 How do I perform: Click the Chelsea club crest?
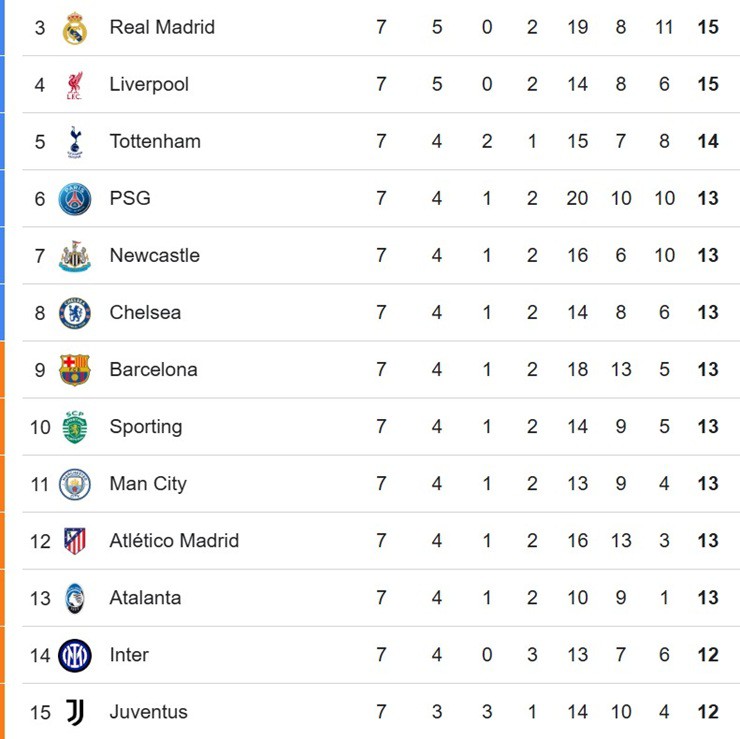pyautogui.click(x=75, y=313)
